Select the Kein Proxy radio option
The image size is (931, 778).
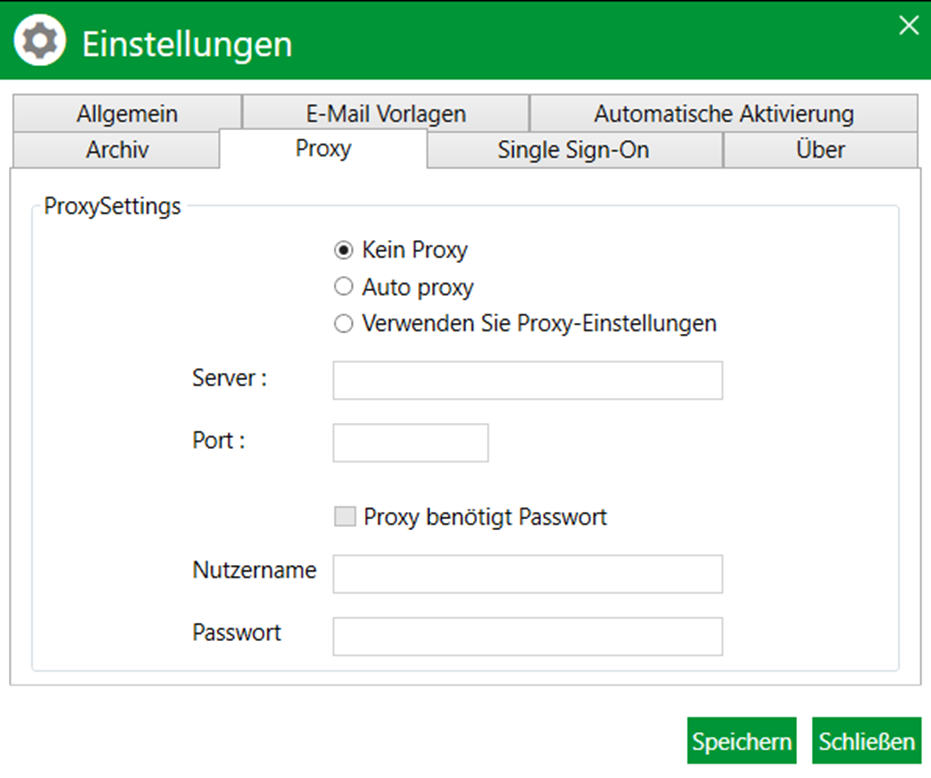(x=343, y=250)
